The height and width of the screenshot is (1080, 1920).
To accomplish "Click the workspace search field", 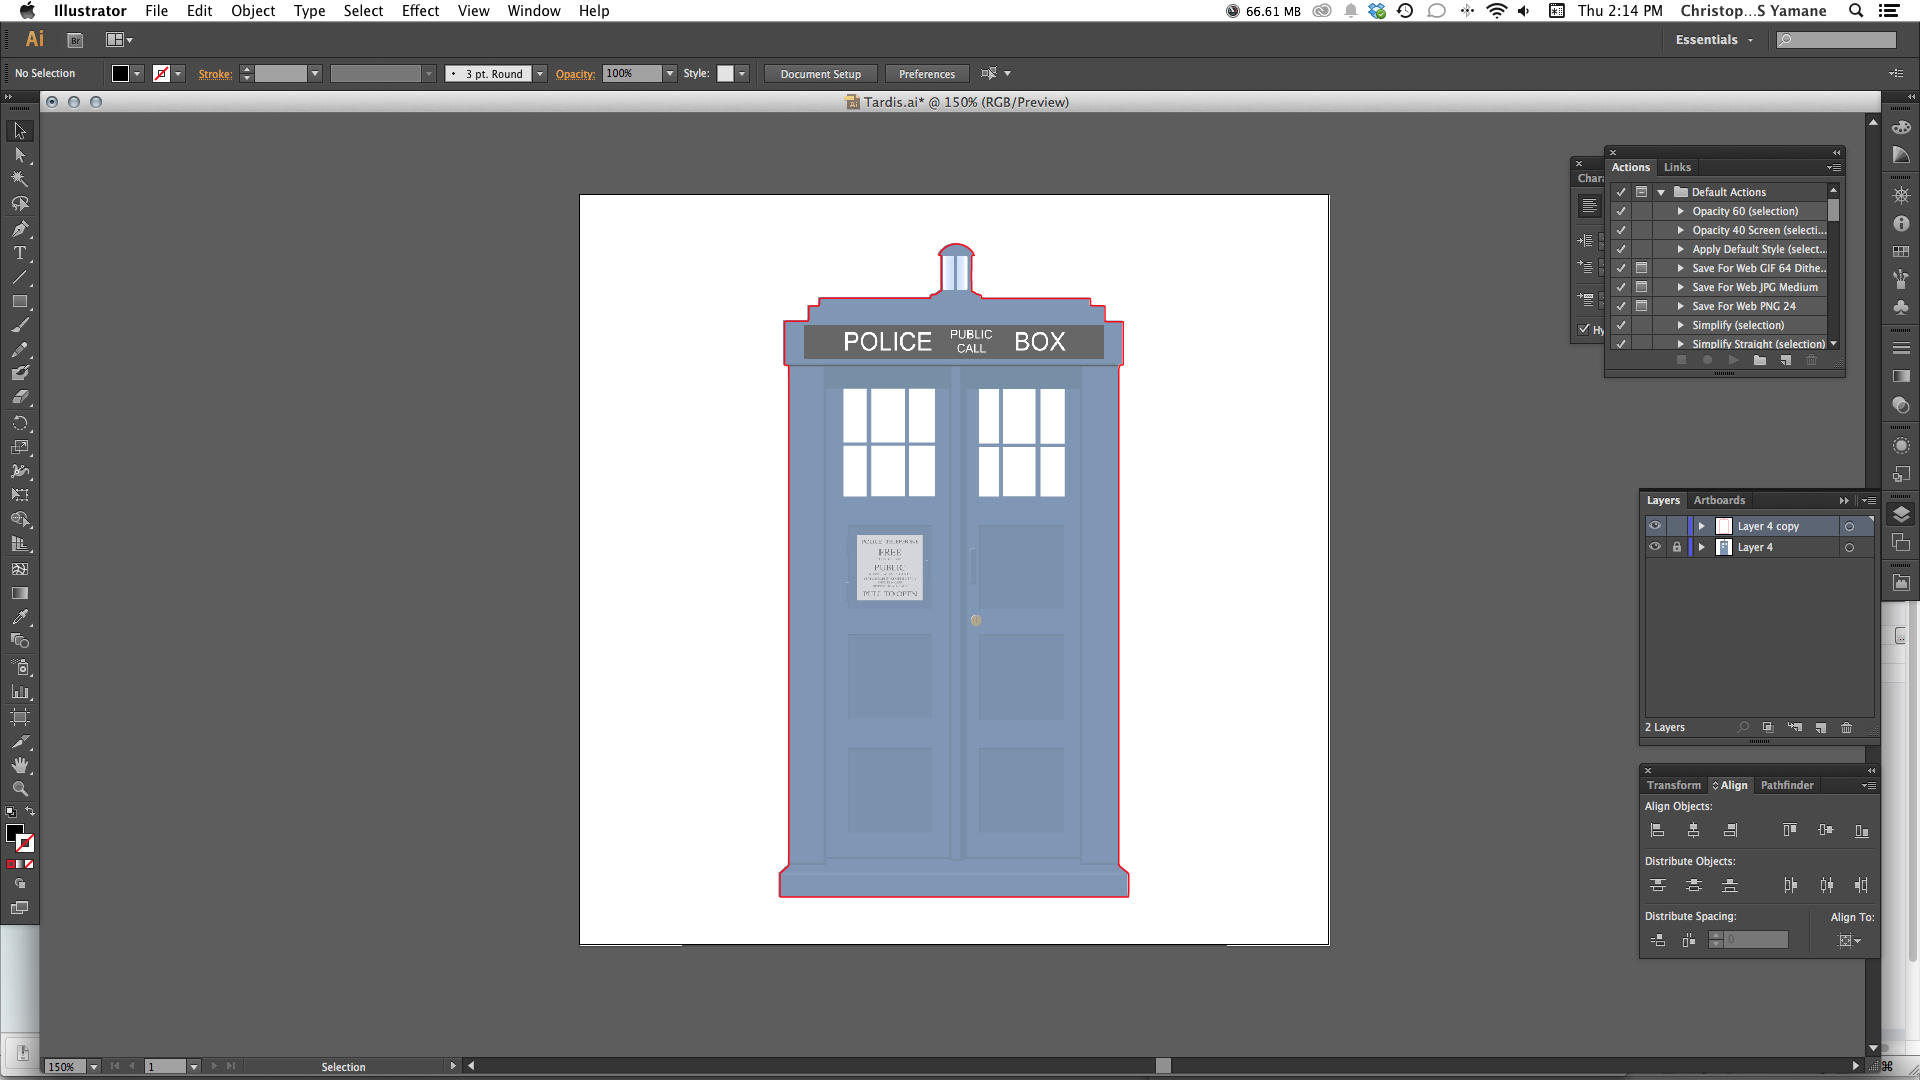I will pos(1836,40).
